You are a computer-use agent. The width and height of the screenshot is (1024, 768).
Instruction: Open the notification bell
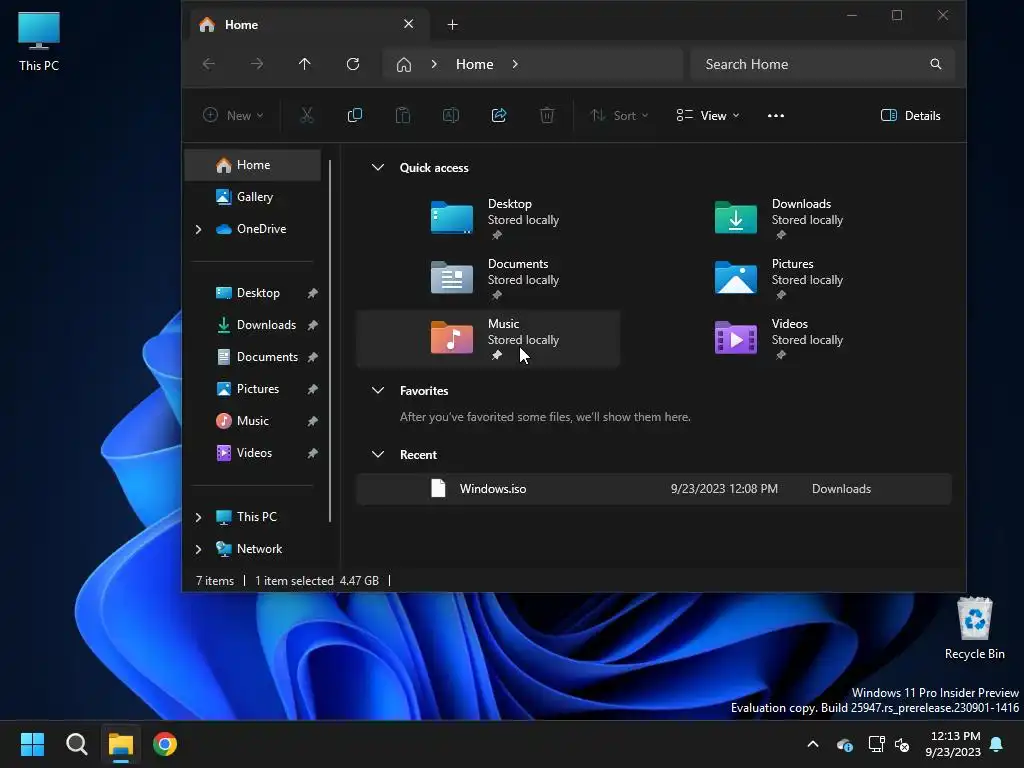[x=997, y=744]
